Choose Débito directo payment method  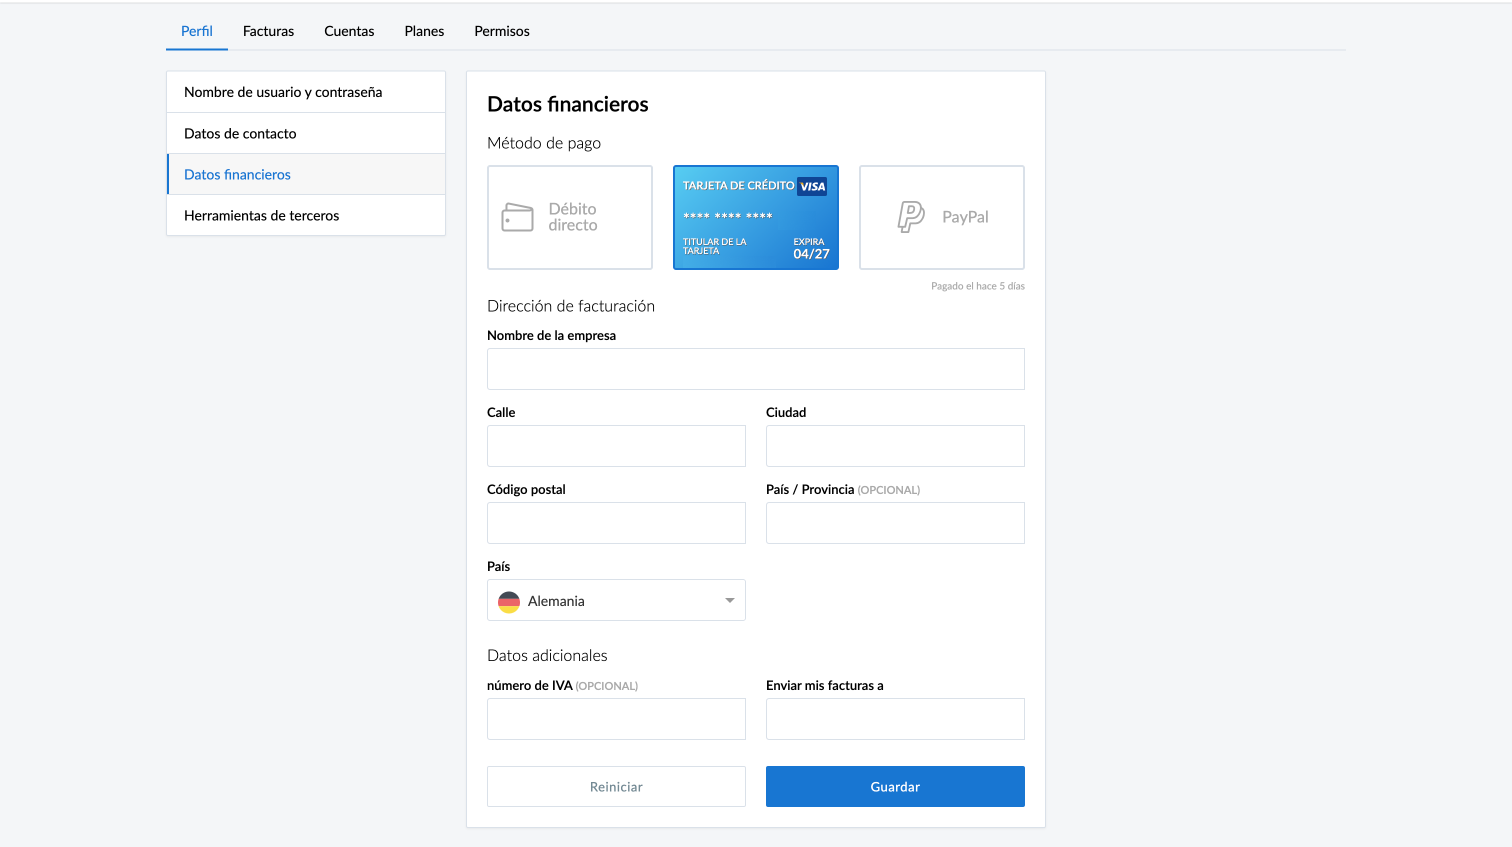570,217
